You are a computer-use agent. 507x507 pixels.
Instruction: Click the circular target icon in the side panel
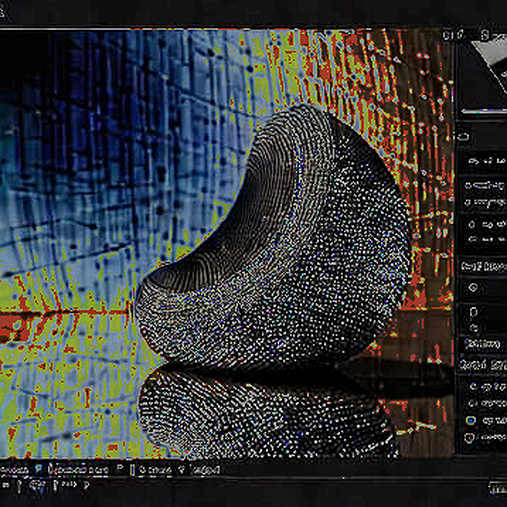pyautogui.click(x=473, y=287)
